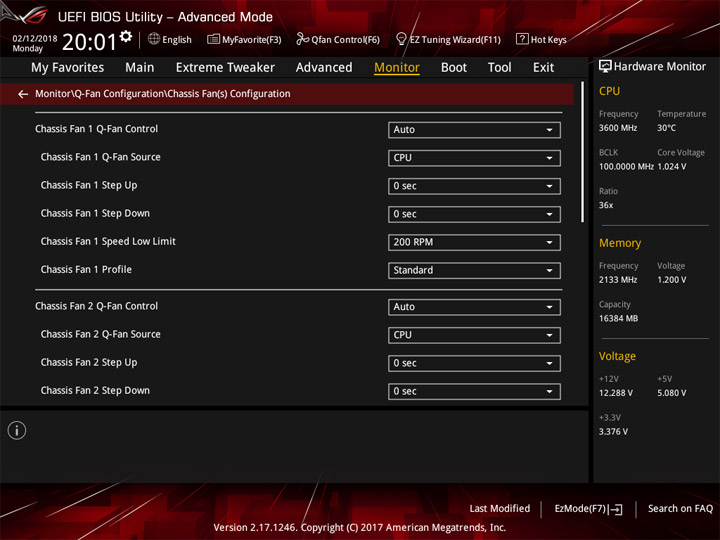Click the Hot Keys question mark icon
The width and height of the screenshot is (720, 540).
coord(522,39)
